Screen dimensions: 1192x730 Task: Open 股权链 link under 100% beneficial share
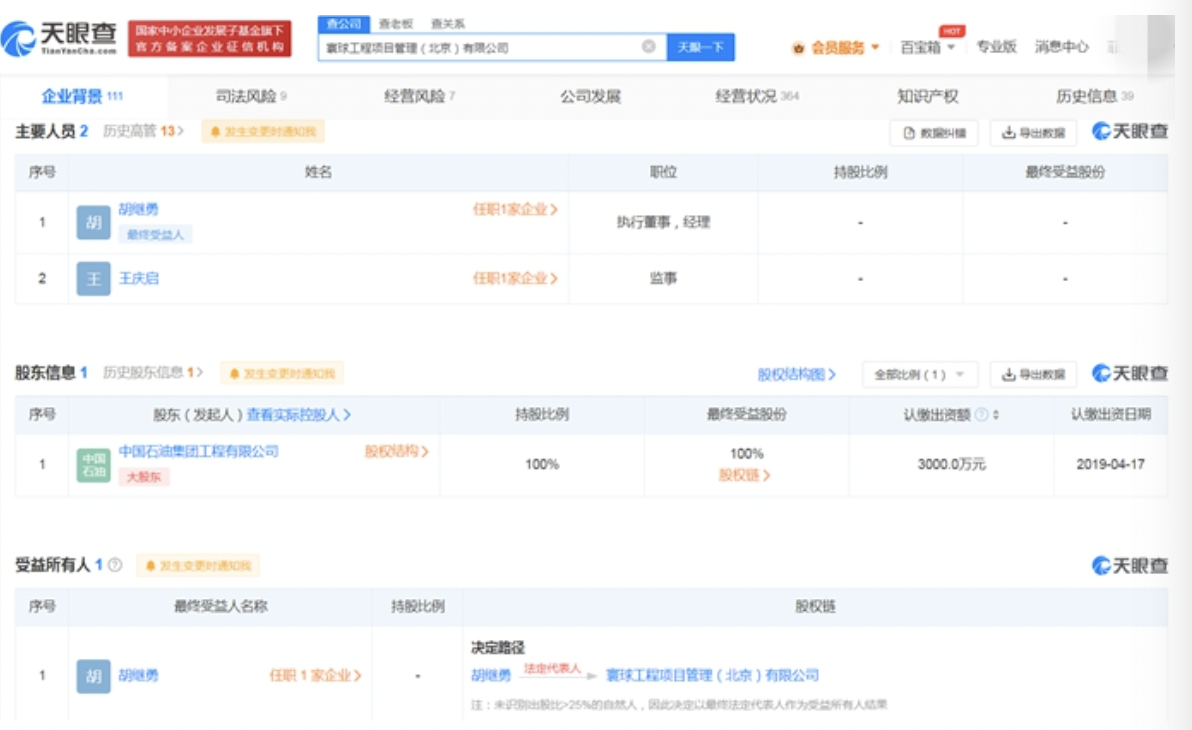(744, 475)
